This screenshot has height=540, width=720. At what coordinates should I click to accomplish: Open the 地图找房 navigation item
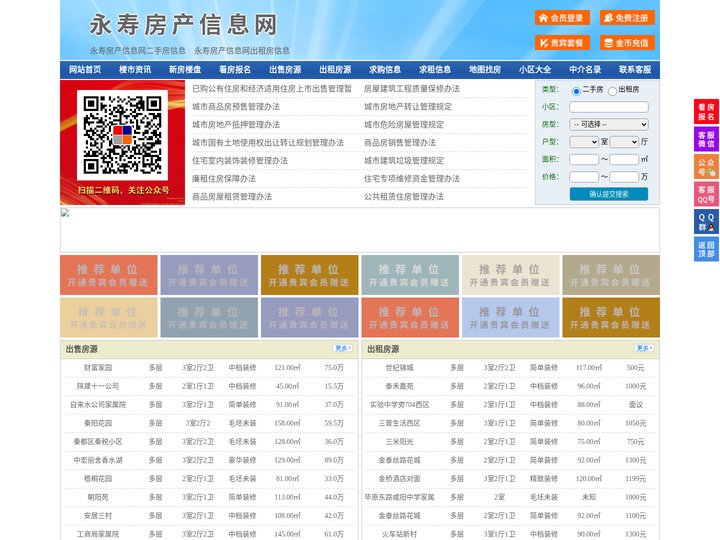[485, 70]
